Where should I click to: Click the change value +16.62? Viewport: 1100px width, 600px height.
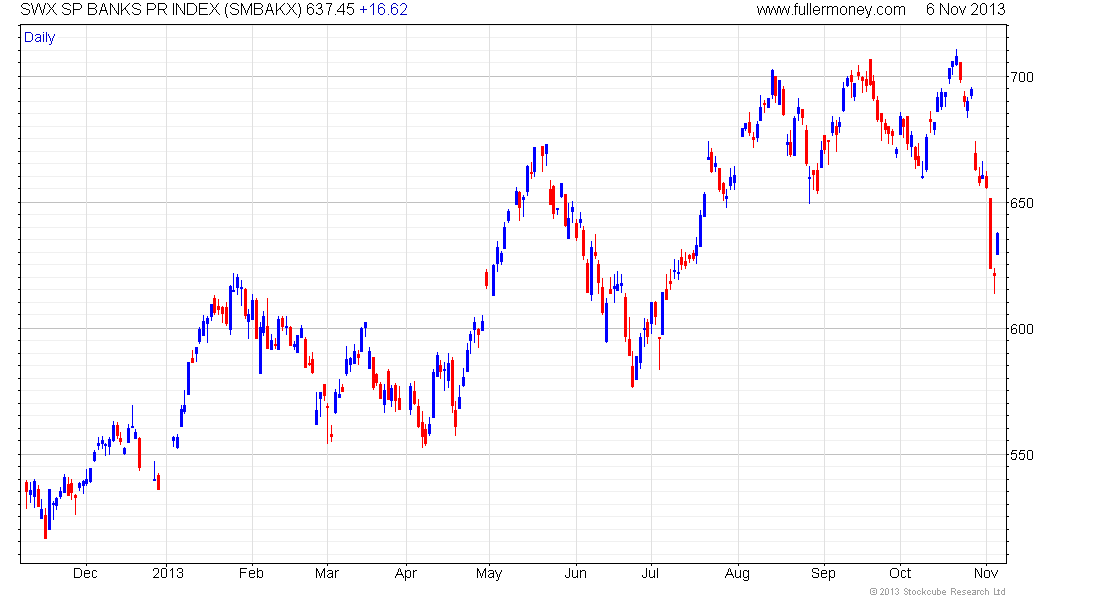click(383, 10)
